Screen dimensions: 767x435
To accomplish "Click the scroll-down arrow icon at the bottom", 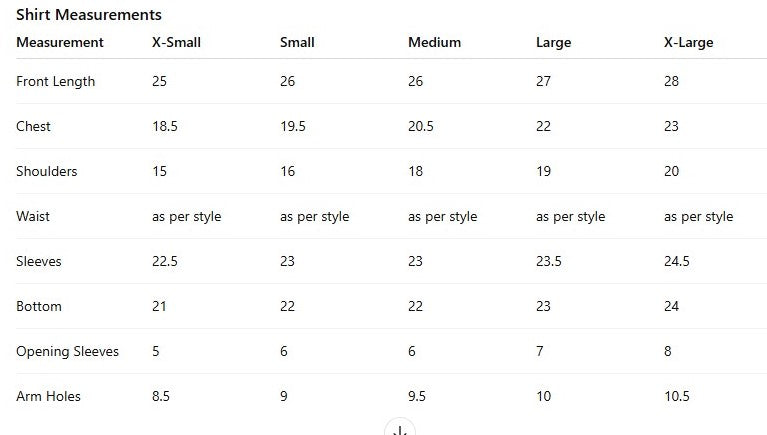I will [400, 430].
